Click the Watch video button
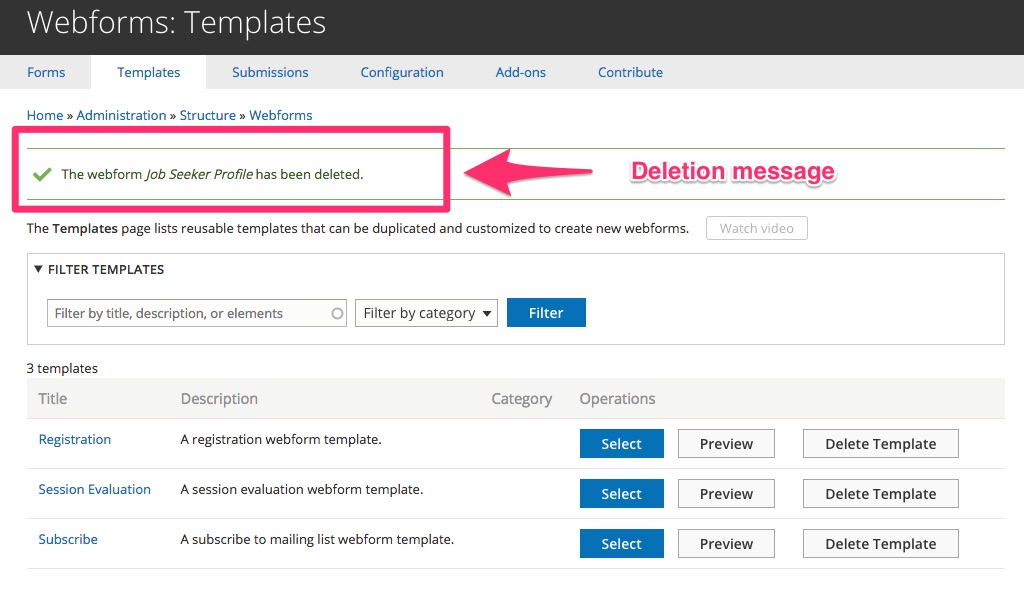The width and height of the screenshot is (1024, 615). click(x=756, y=229)
